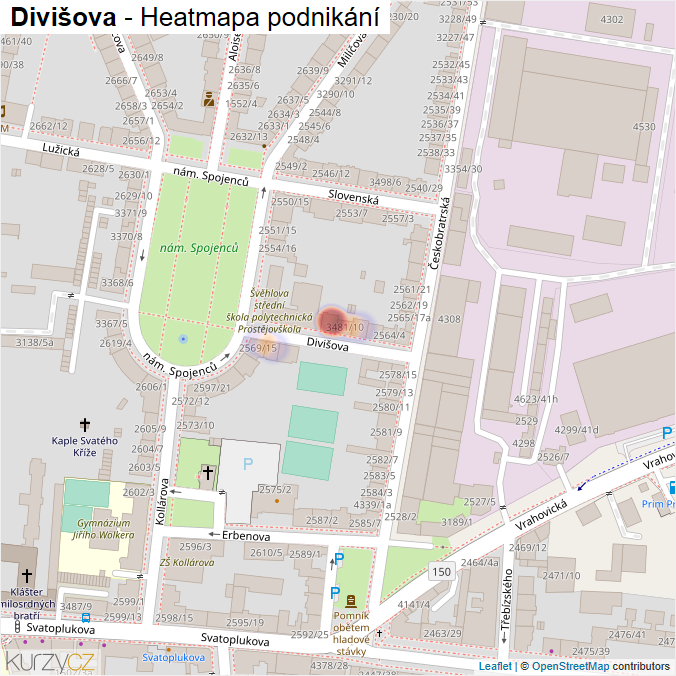Open the Leaflet attribution link
The height and width of the screenshot is (676, 676).
point(495,666)
